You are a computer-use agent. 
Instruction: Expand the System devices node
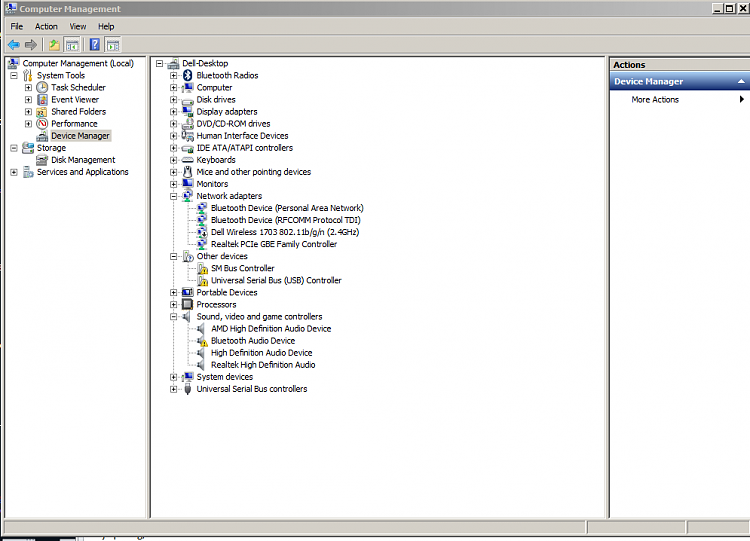click(174, 377)
